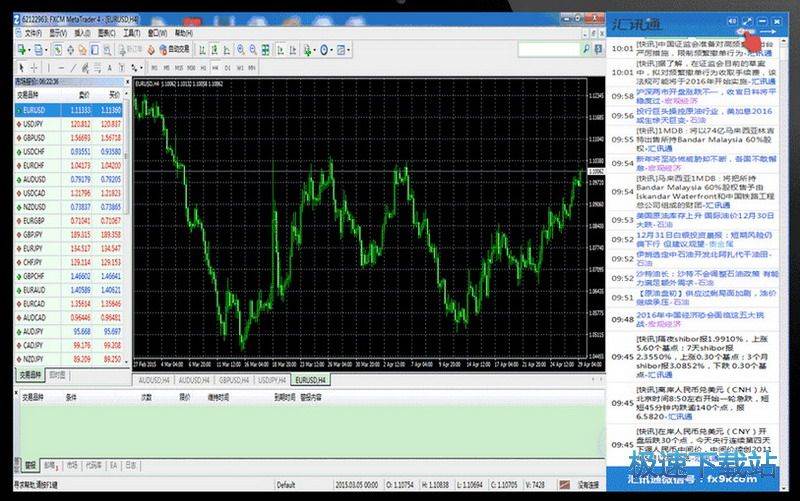Select the equidistant channel tool
Screen dimensions: 800x501
click(x=85, y=68)
